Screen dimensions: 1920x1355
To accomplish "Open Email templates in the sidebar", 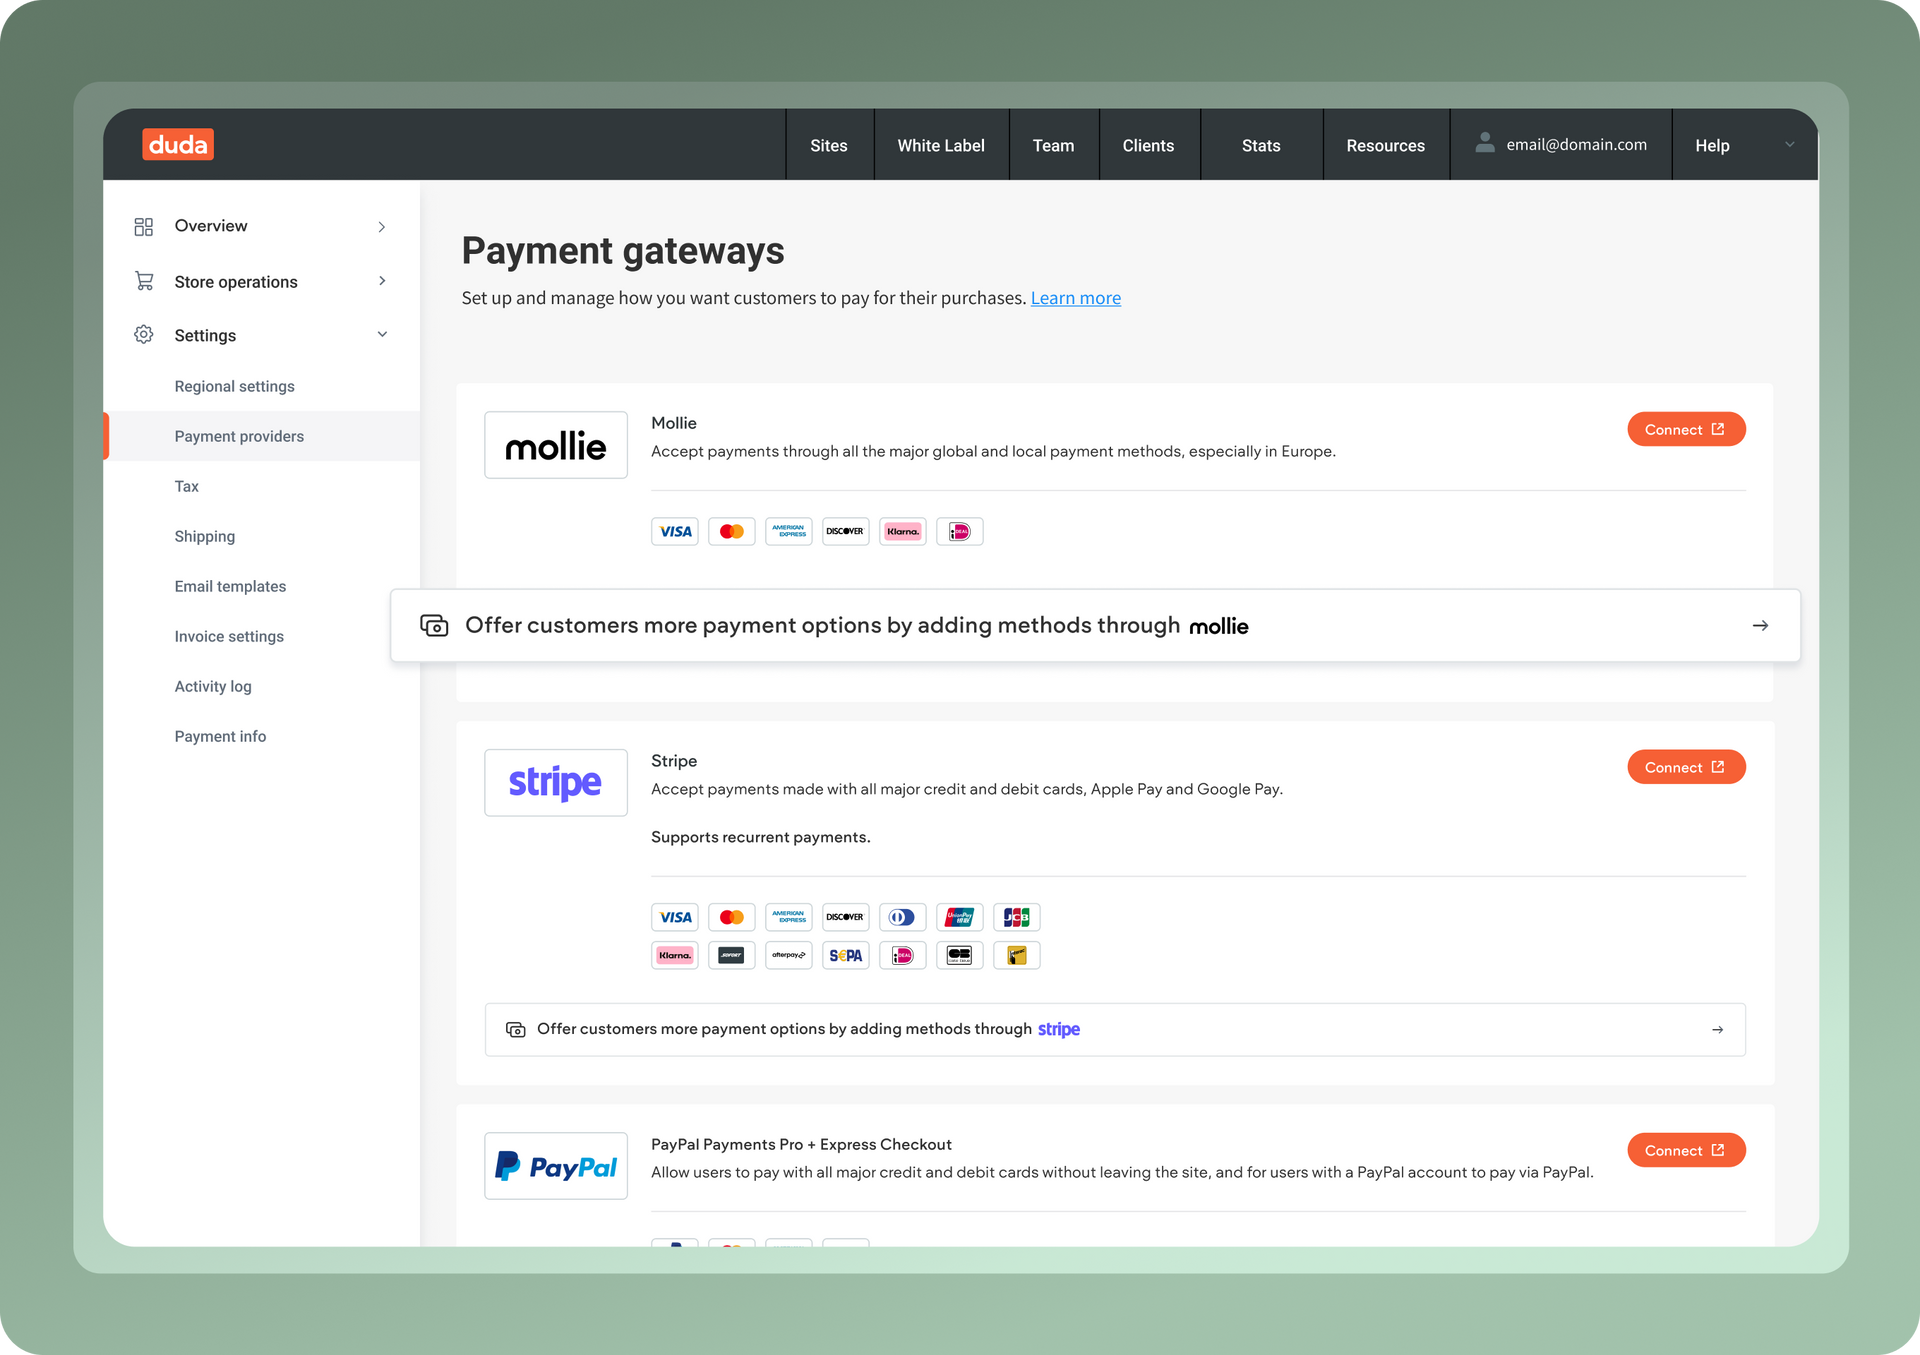I will point(230,586).
